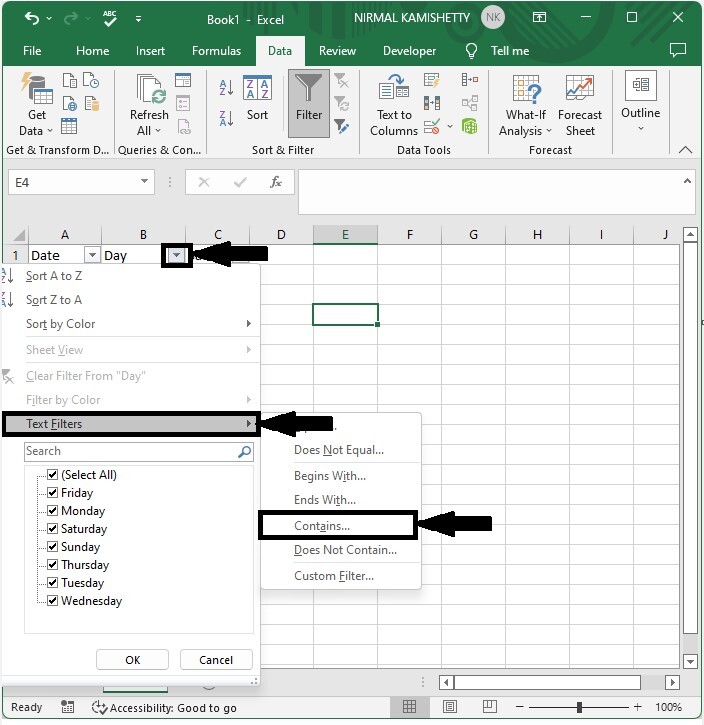Open the Date column filter dropdown
The width and height of the screenshot is (704, 725).
click(x=92, y=255)
